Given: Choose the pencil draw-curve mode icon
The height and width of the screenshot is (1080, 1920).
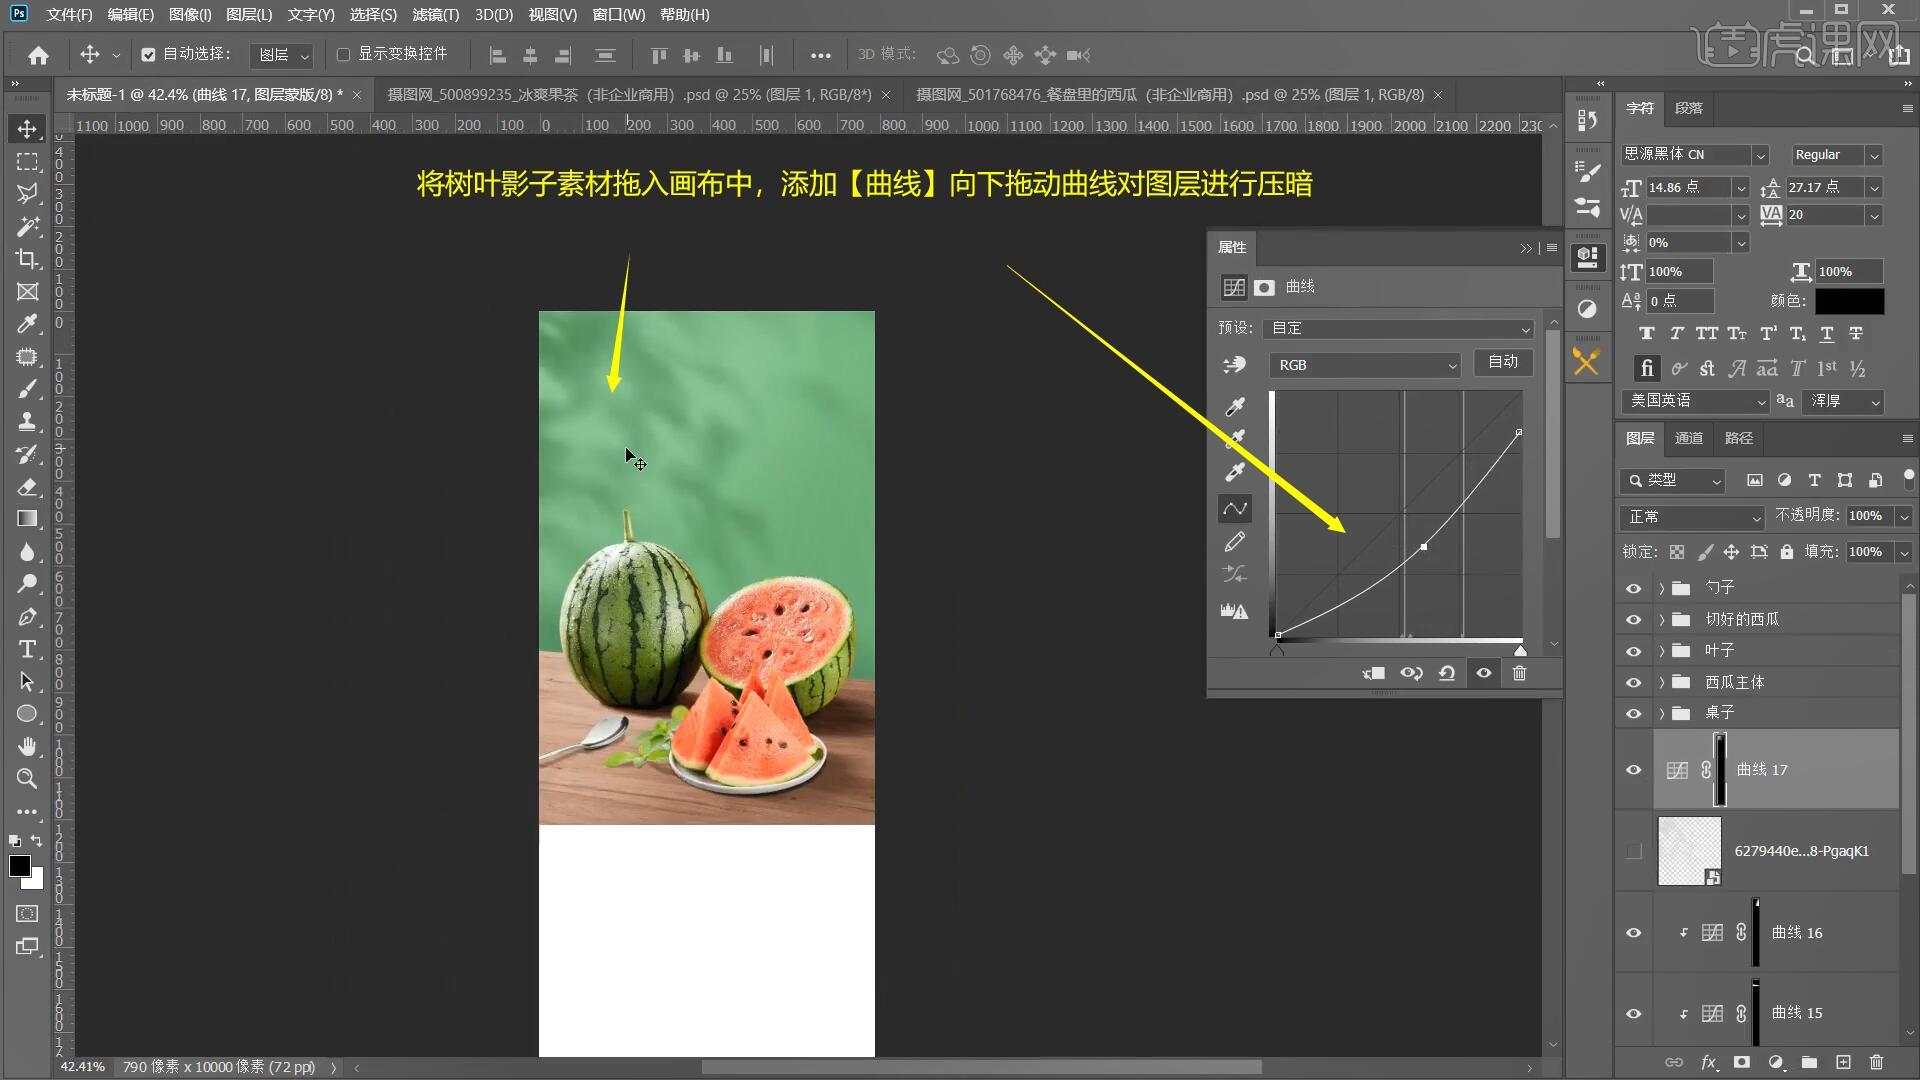Looking at the screenshot, I should pos(1235,542).
